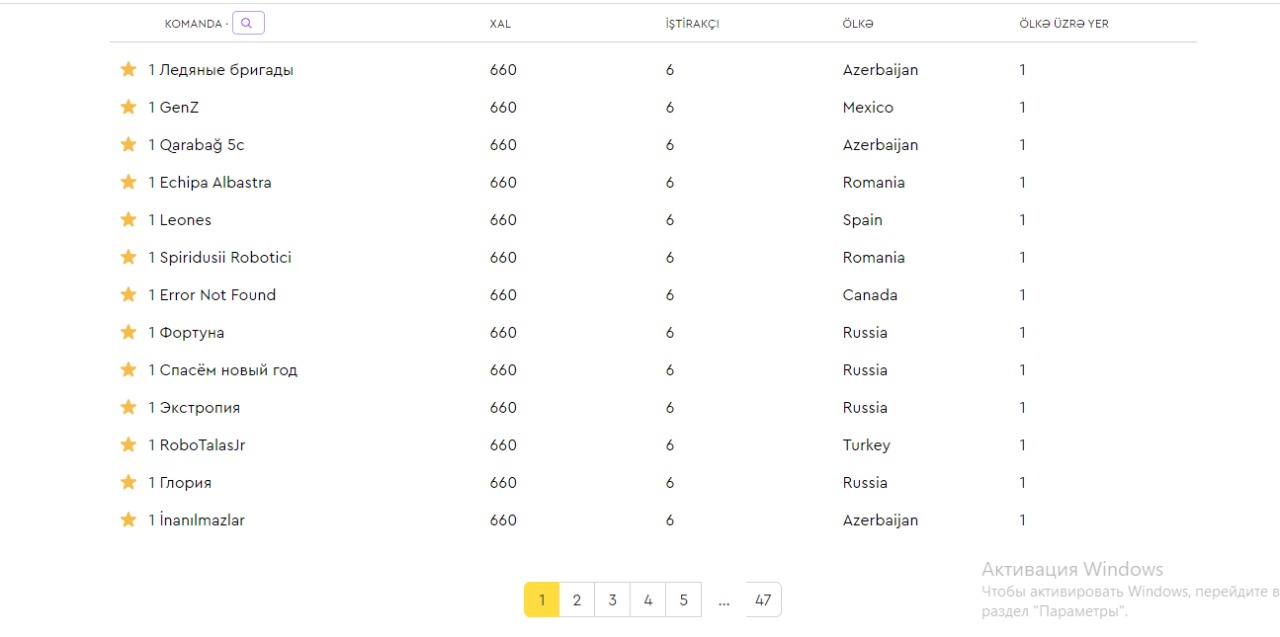
Task: Go to page 2 of results
Action: coord(577,600)
